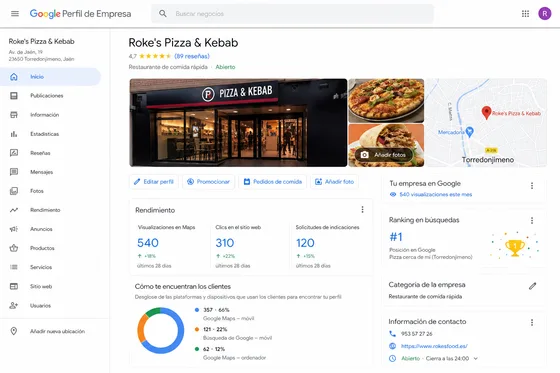Click the Google Perfil de Empresa logo
The image size is (560, 373).
80,14
